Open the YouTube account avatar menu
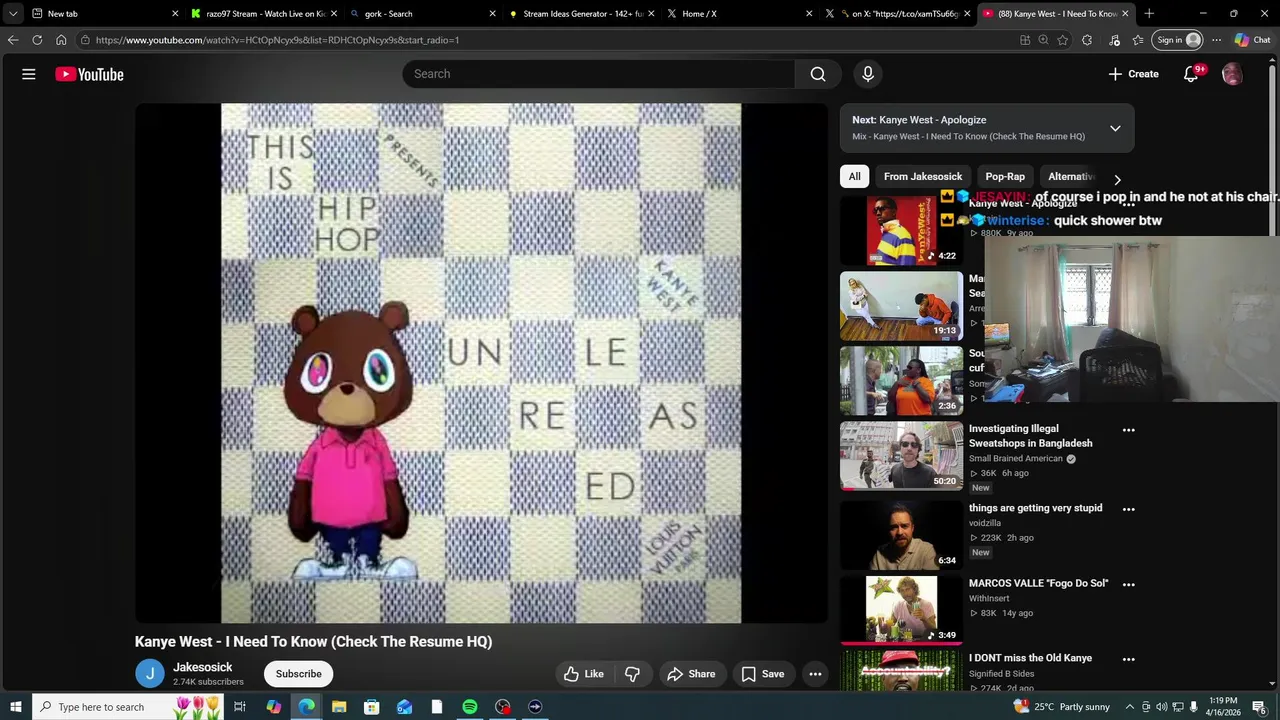This screenshot has width=1280, height=720. point(1232,74)
